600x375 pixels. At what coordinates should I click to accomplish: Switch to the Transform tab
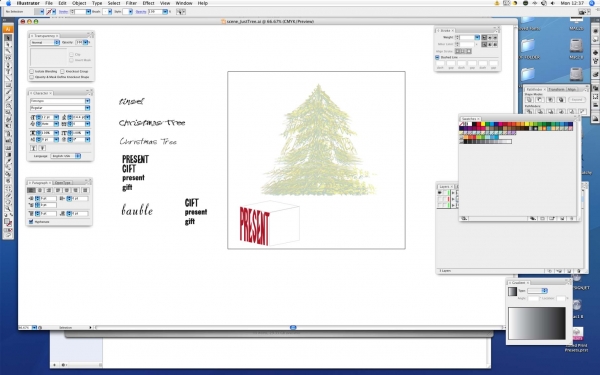tap(556, 90)
